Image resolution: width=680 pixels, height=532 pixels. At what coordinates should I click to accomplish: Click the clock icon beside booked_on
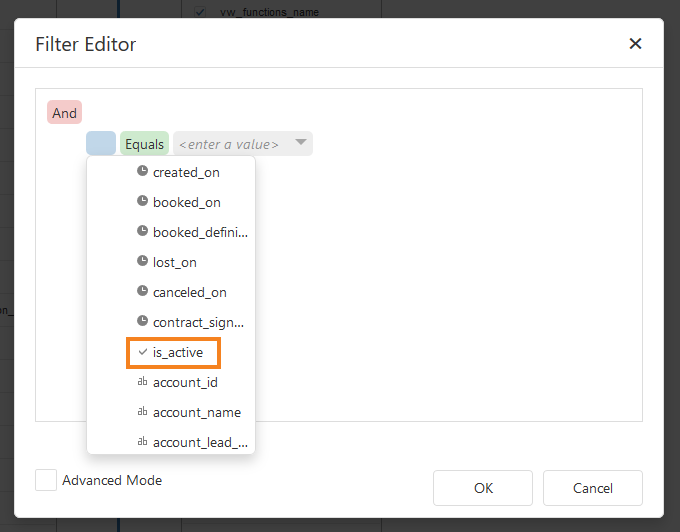click(142, 201)
